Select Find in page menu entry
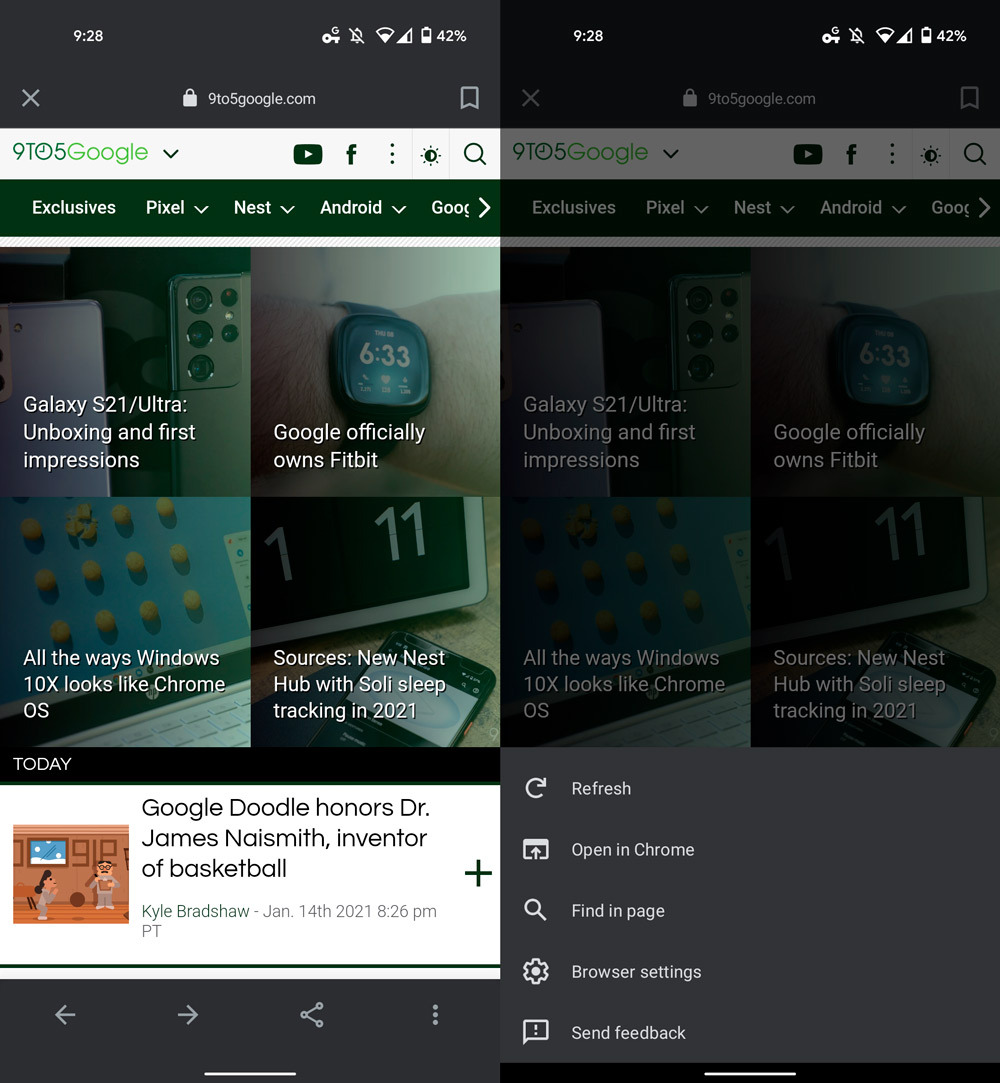Image resolution: width=1000 pixels, height=1083 pixels. point(617,911)
